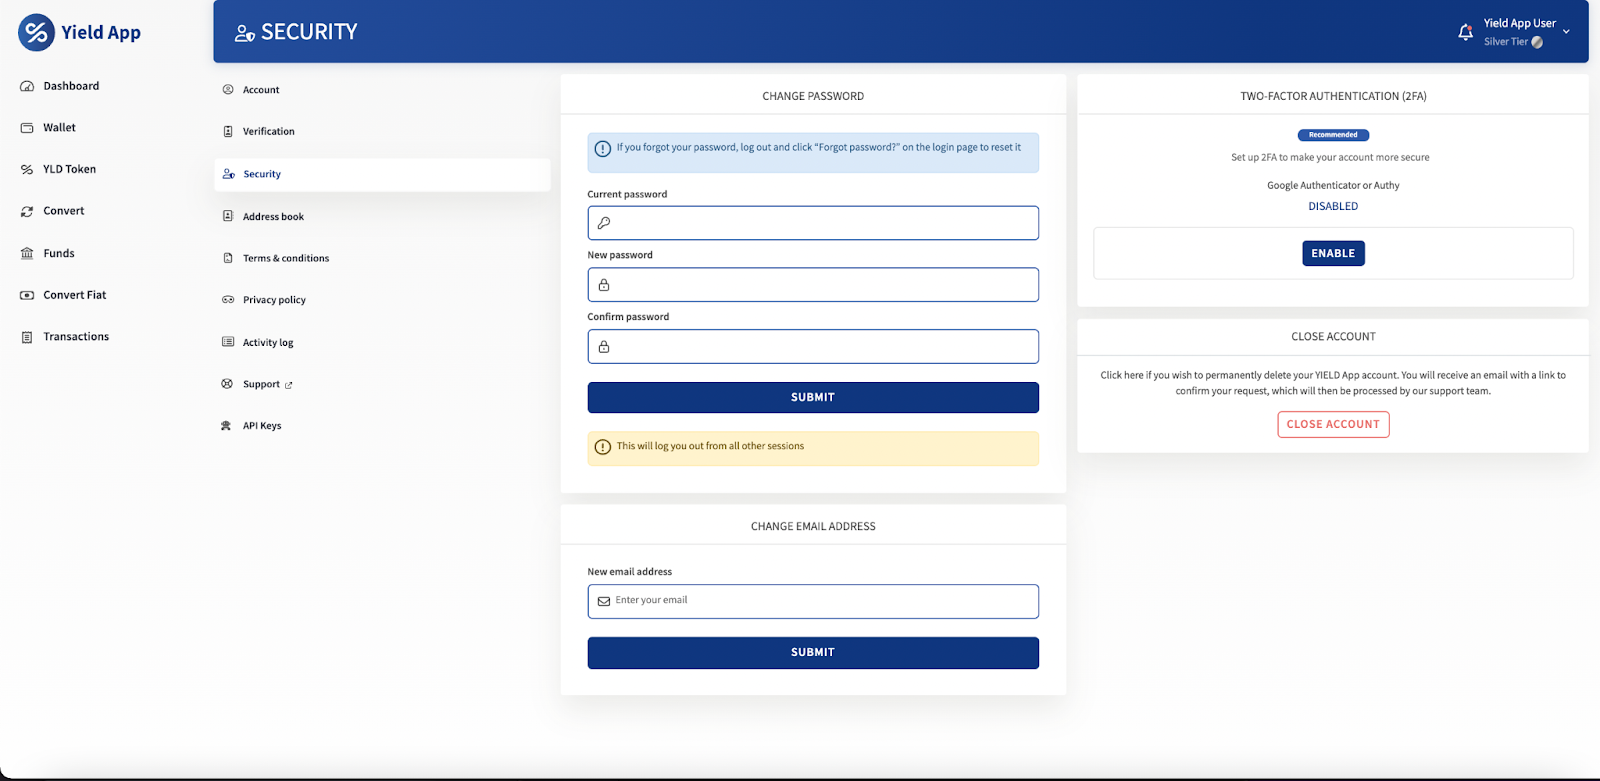This screenshot has height=781, width=1600.
Task: Click the info icon in blue notice
Action: pos(603,149)
